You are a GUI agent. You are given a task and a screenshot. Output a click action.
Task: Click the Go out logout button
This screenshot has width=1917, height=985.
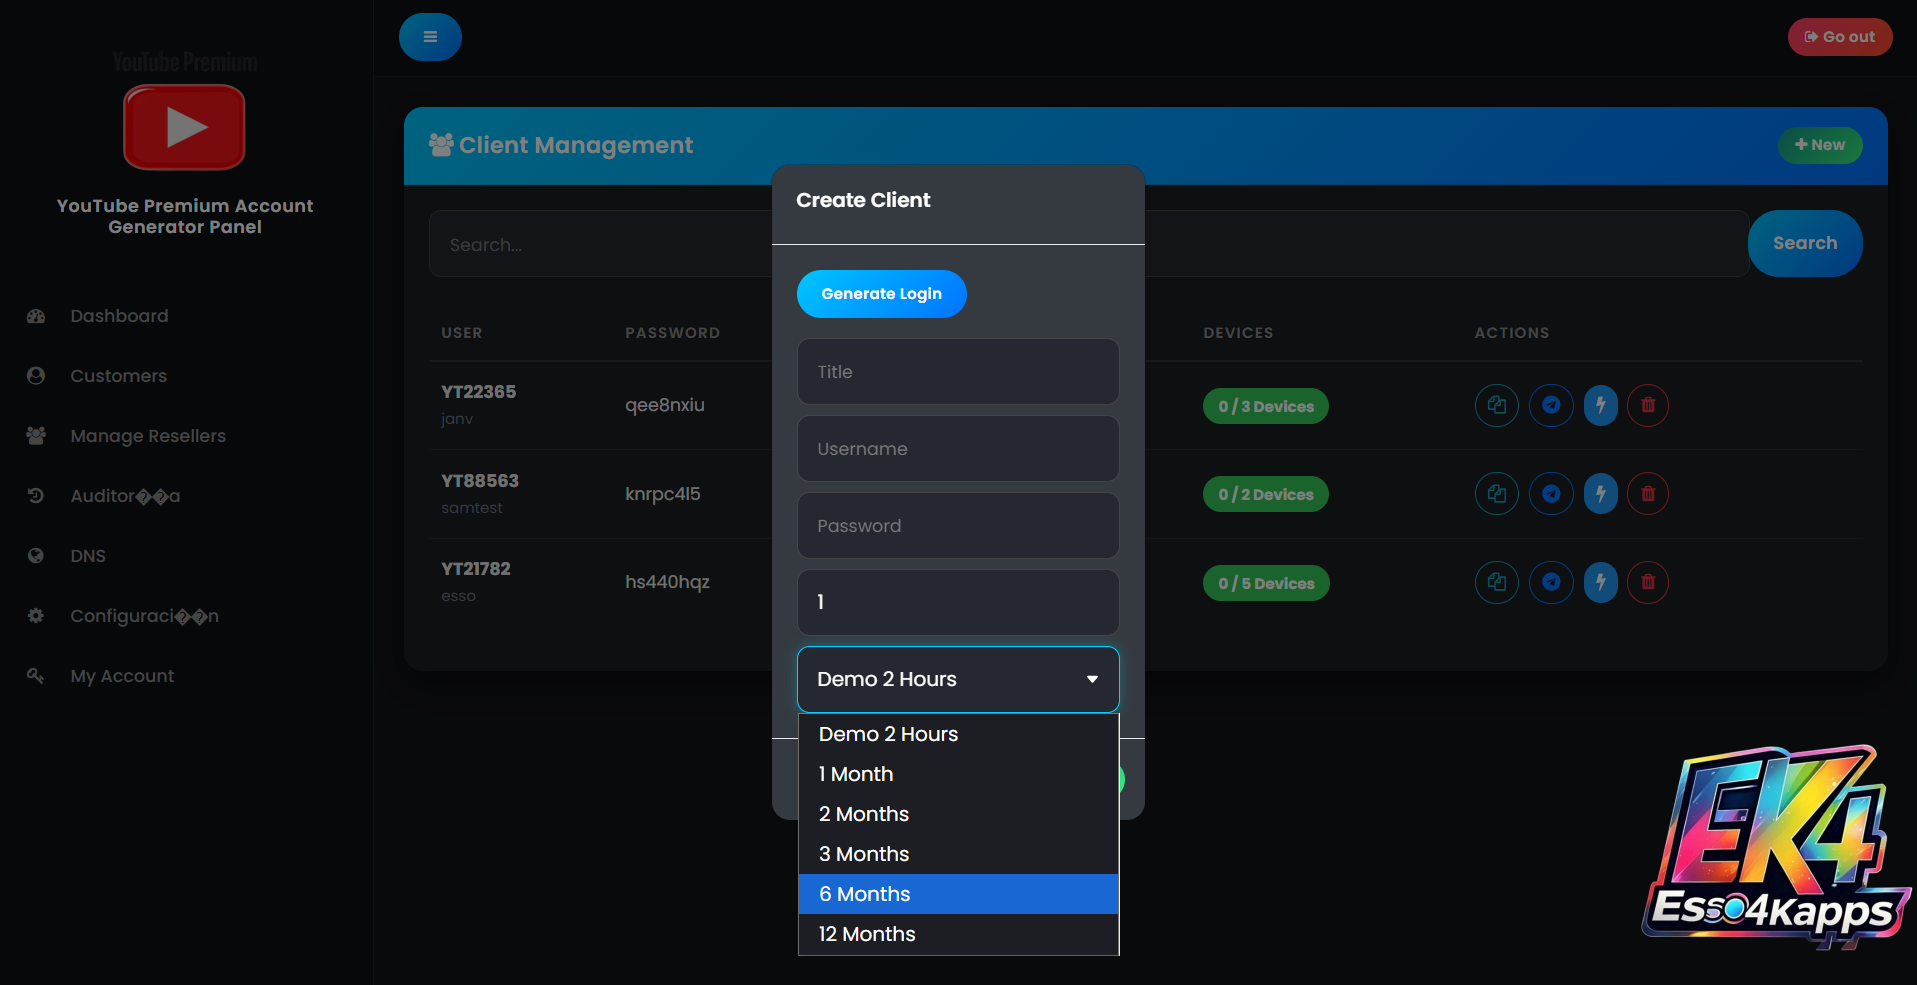point(1839,37)
